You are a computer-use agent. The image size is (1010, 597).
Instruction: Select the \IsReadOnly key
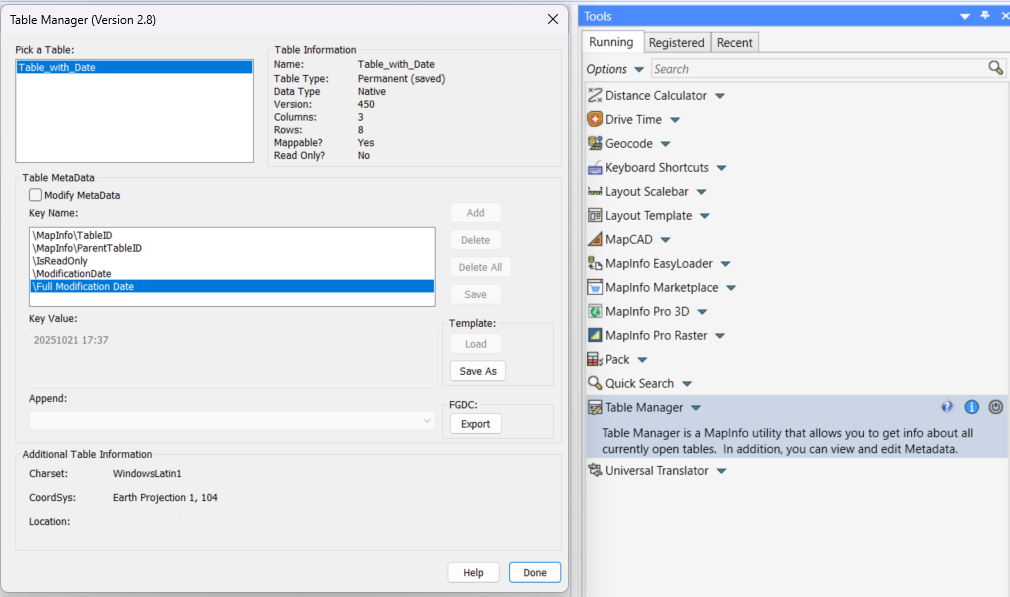coord(232,261)
